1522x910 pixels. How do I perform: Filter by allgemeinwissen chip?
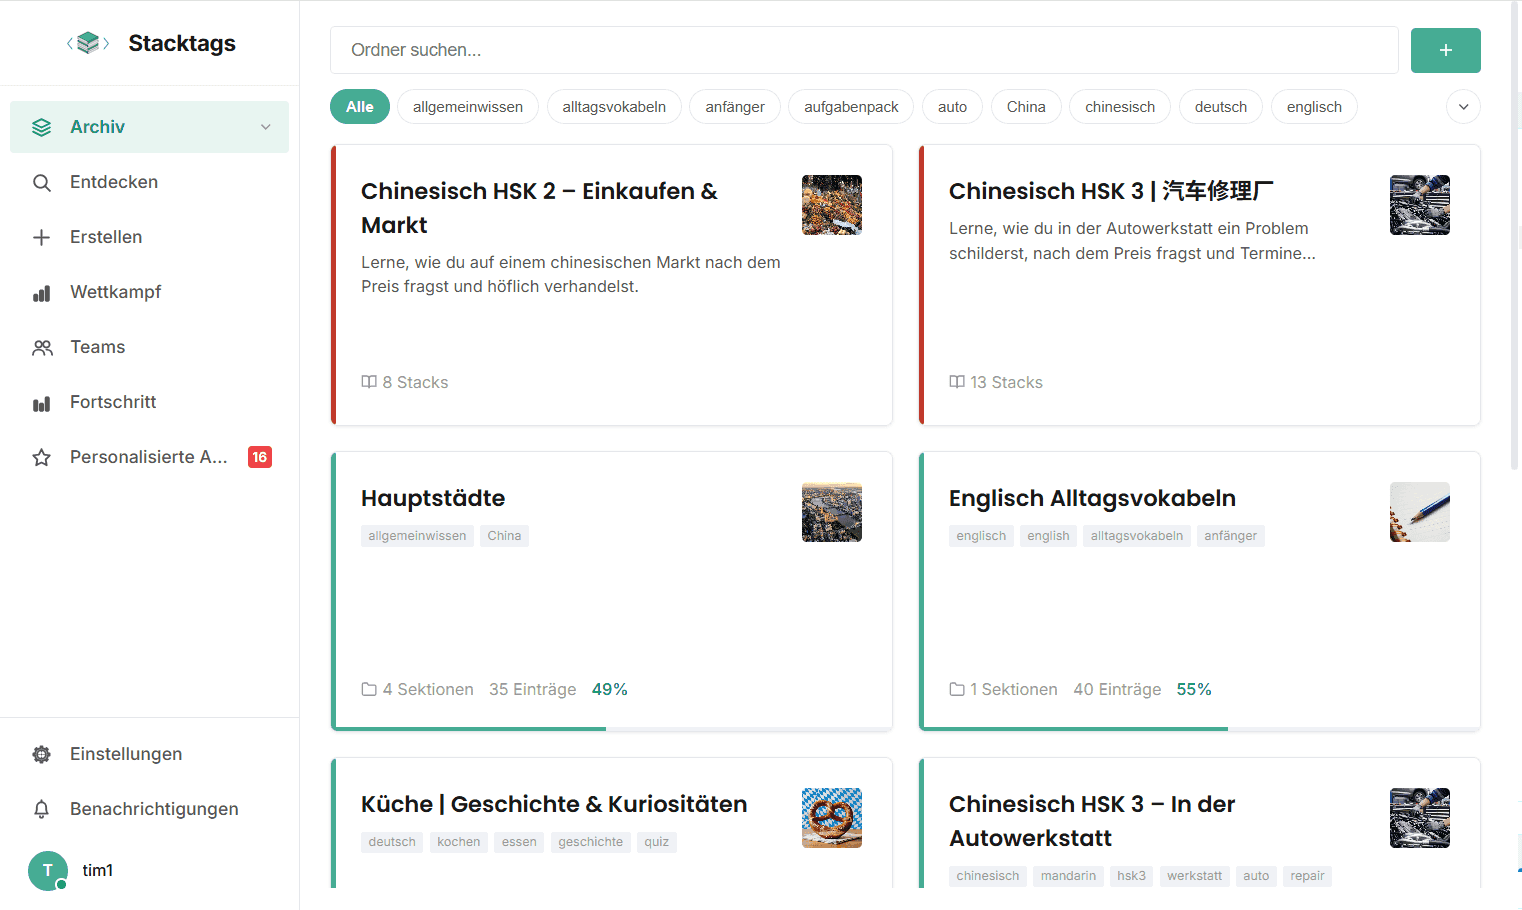pyautogui.click(x=468, y=107)
